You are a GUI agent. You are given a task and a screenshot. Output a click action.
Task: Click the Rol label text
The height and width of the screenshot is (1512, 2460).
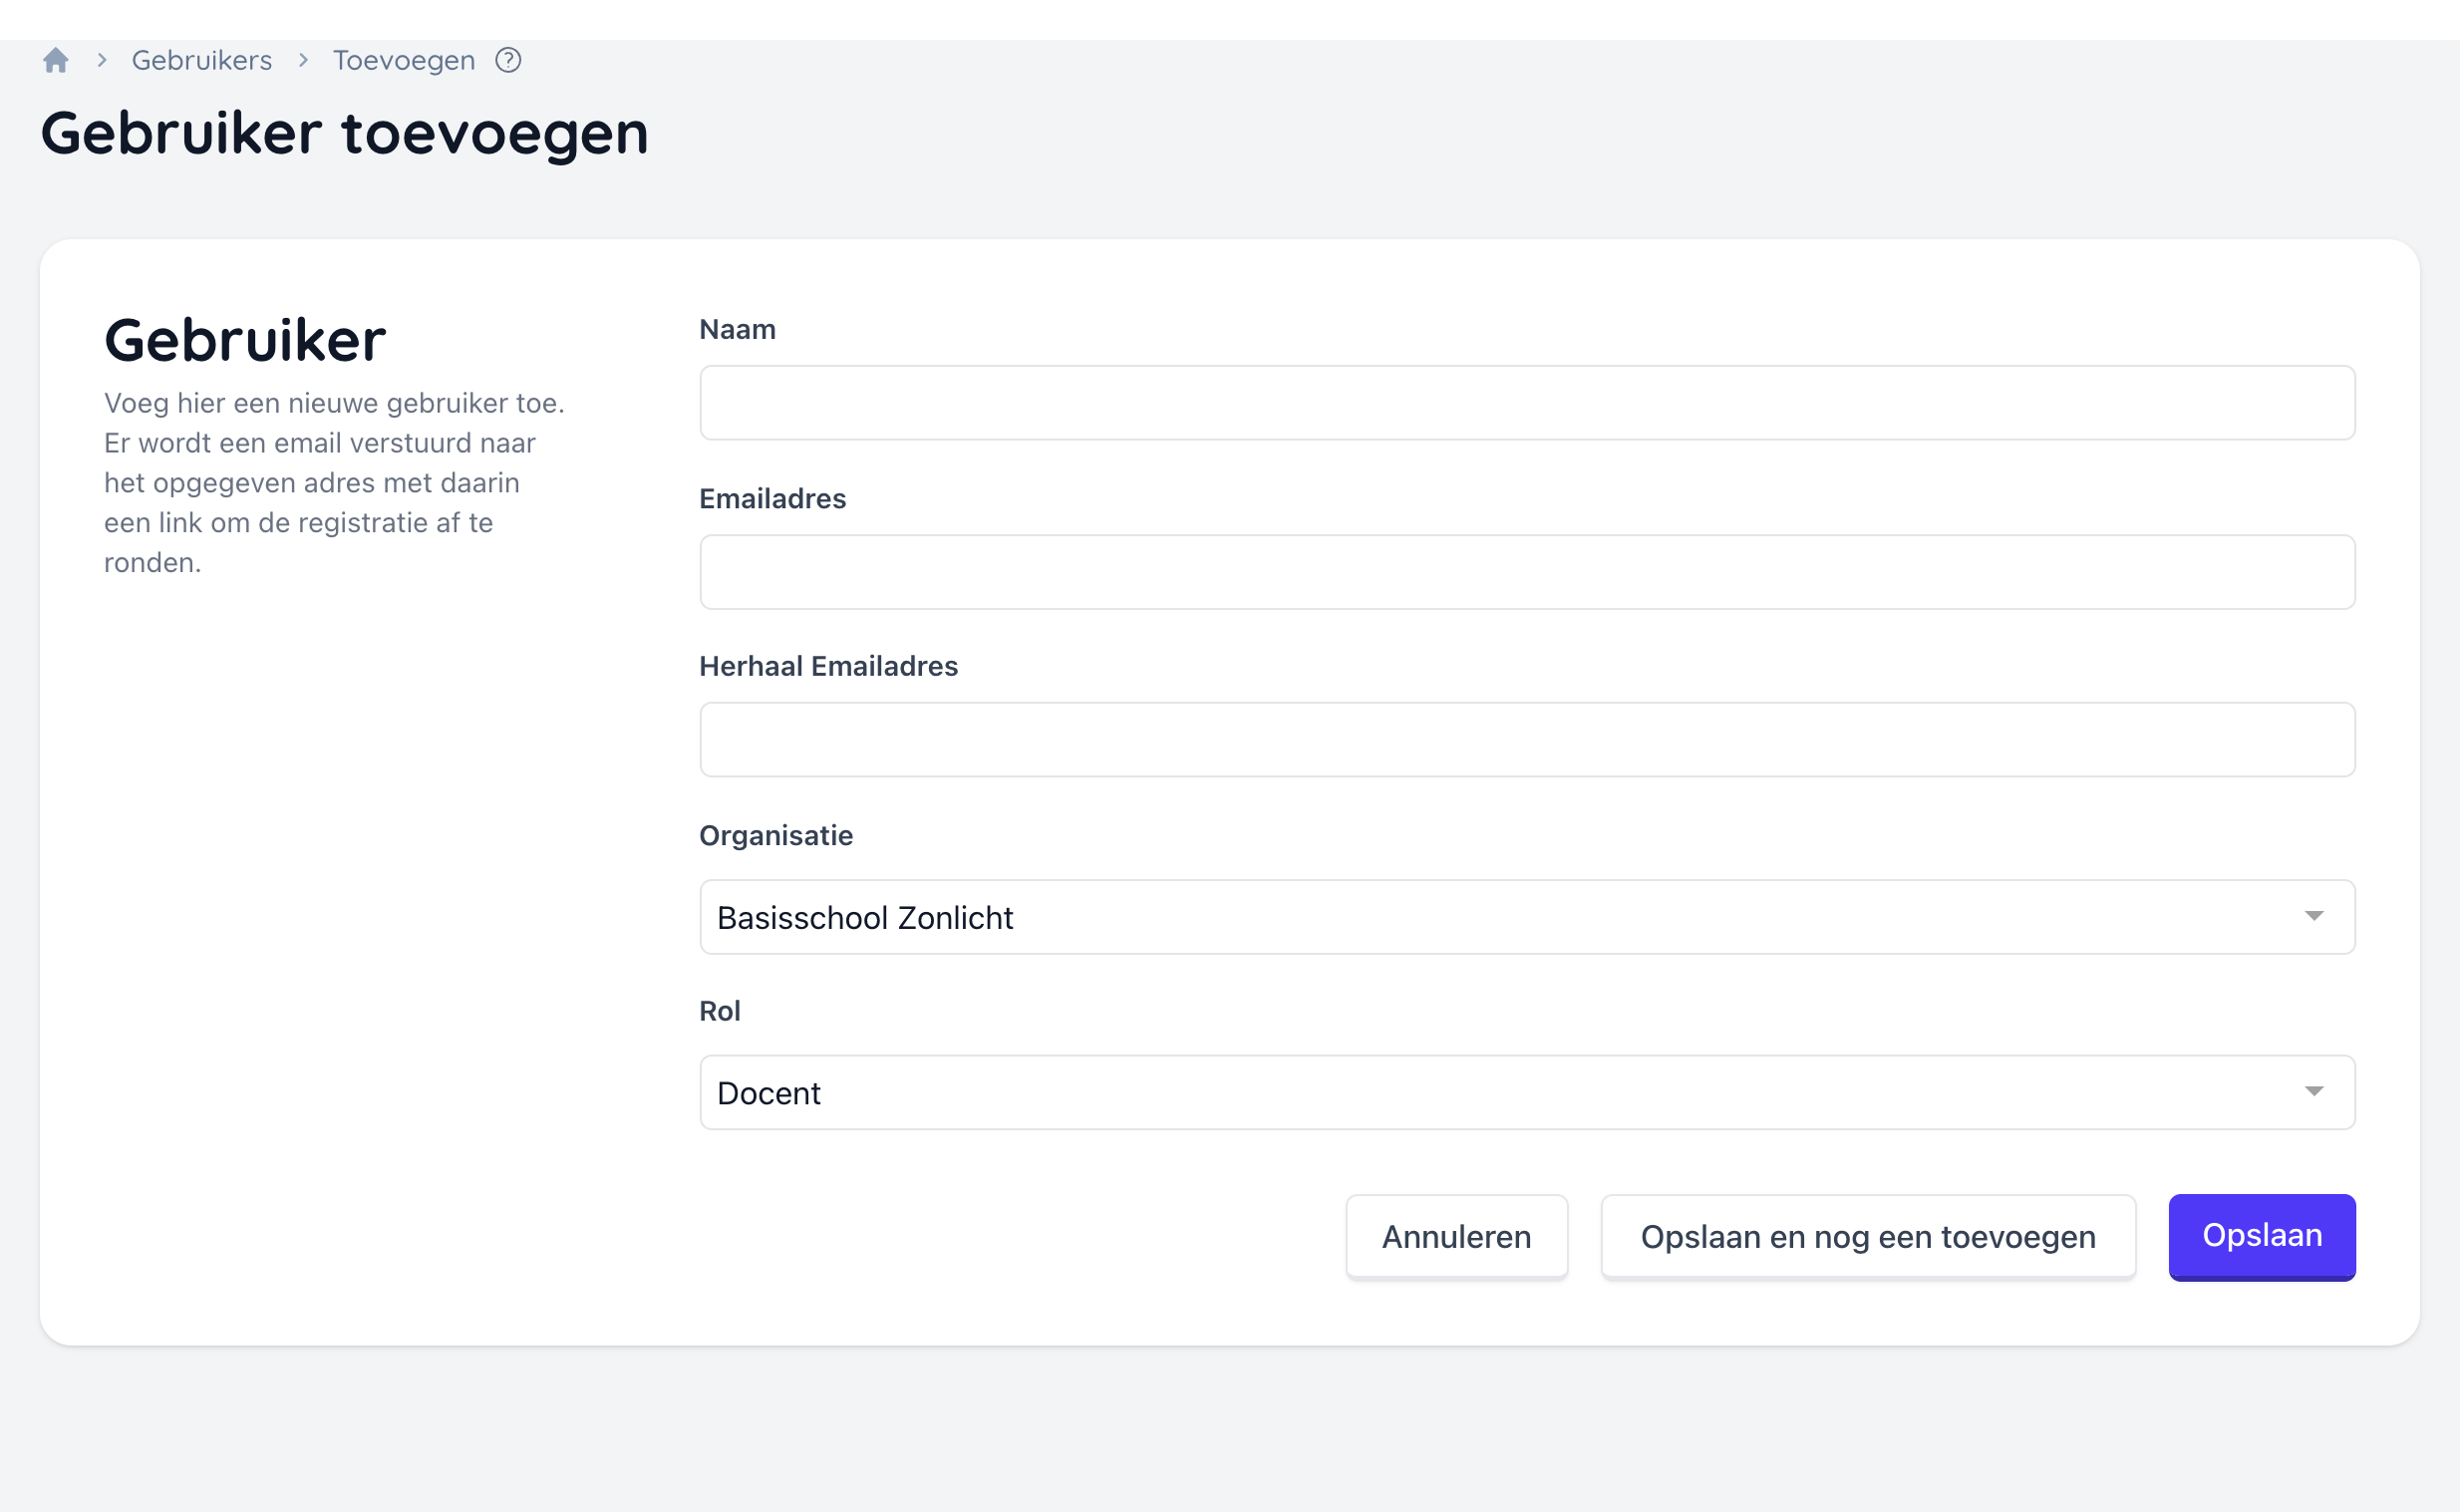coord(719,1011)
